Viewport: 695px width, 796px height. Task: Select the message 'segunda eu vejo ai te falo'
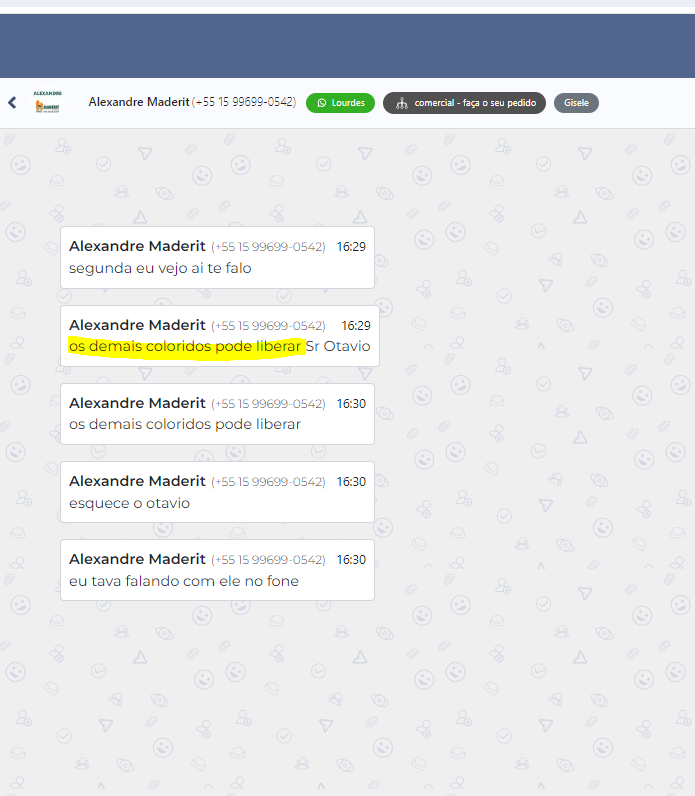point(160,268)
